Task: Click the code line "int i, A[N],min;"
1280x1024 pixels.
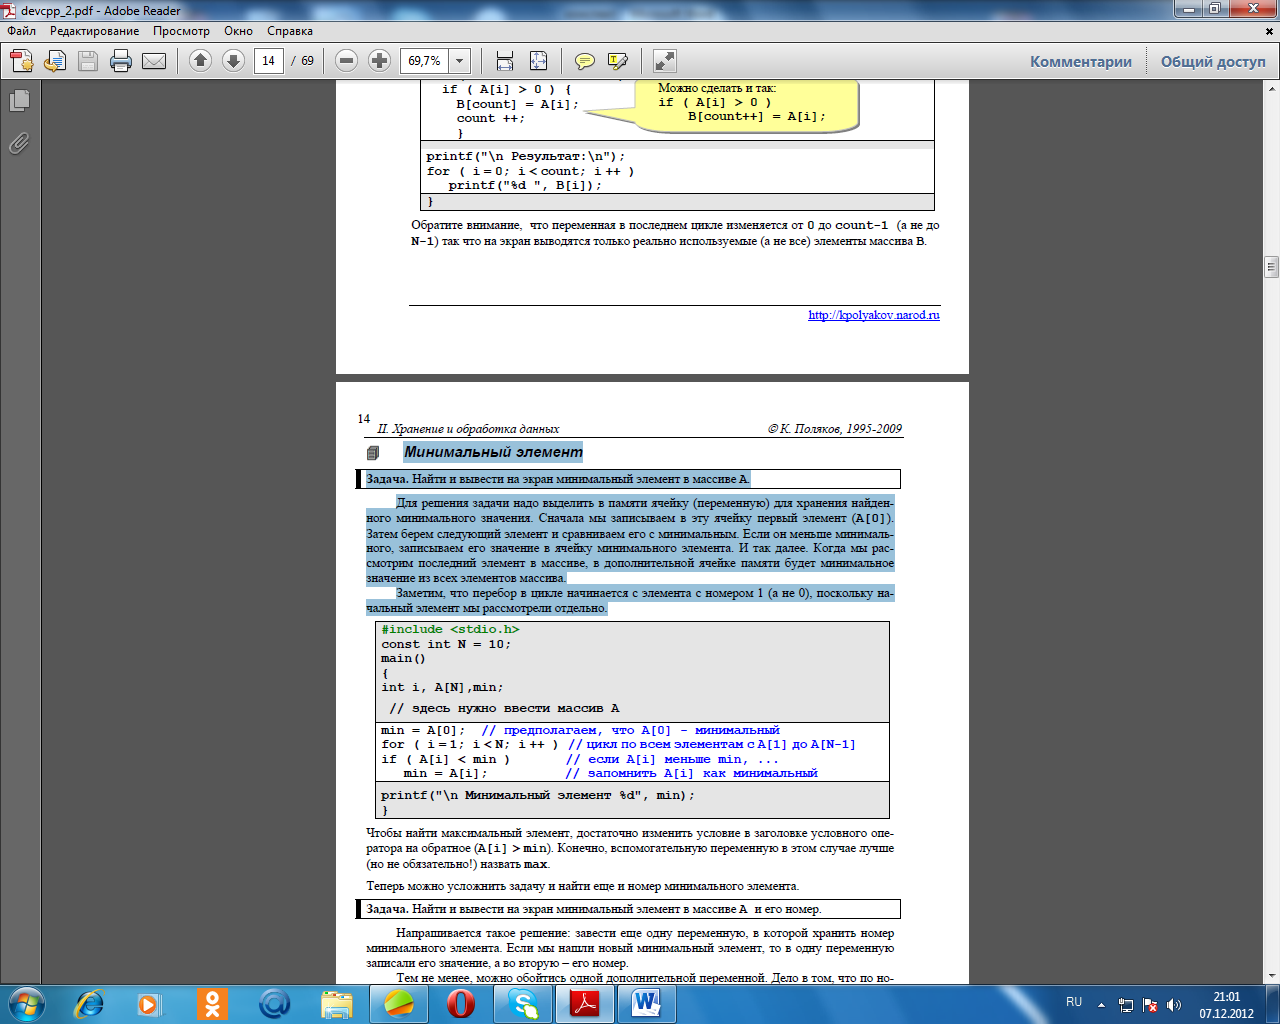Action: pyautogui.click(x=442, y=687)
